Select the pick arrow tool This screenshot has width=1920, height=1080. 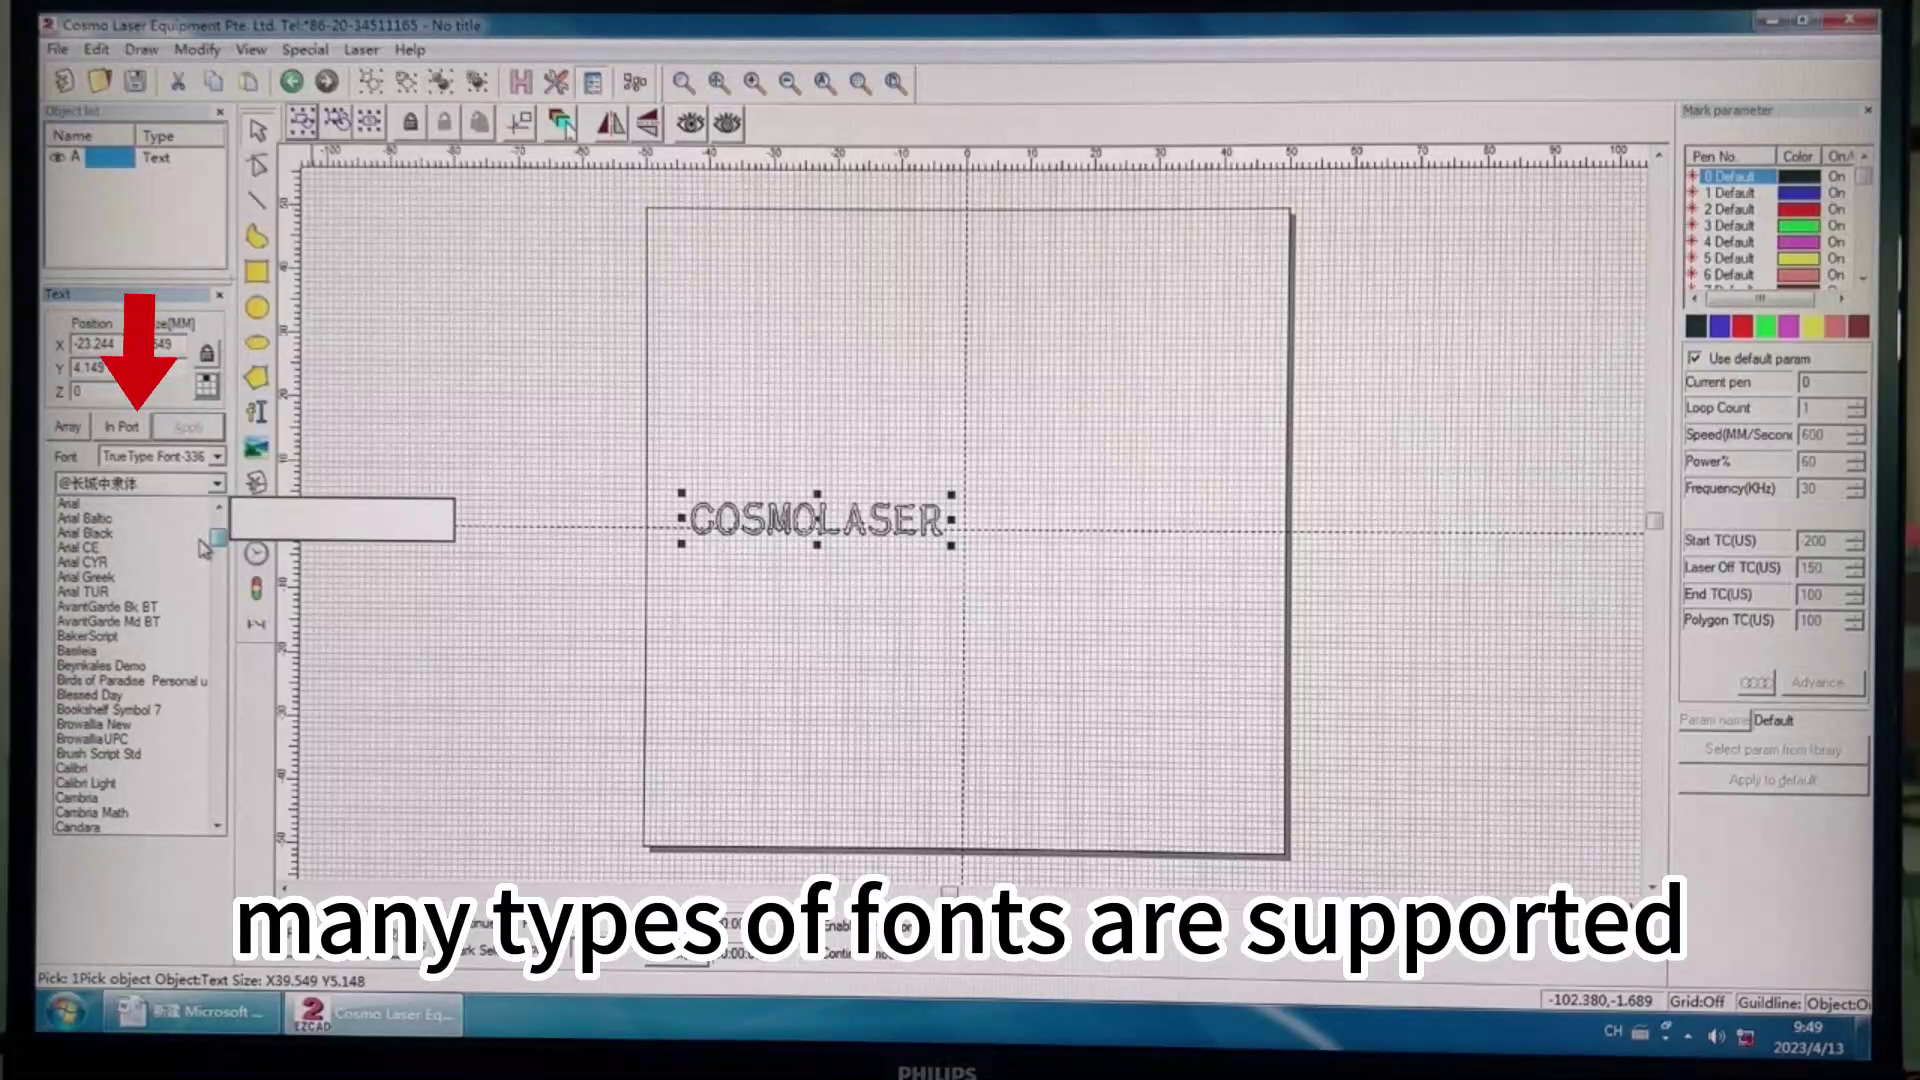point(258,131)
